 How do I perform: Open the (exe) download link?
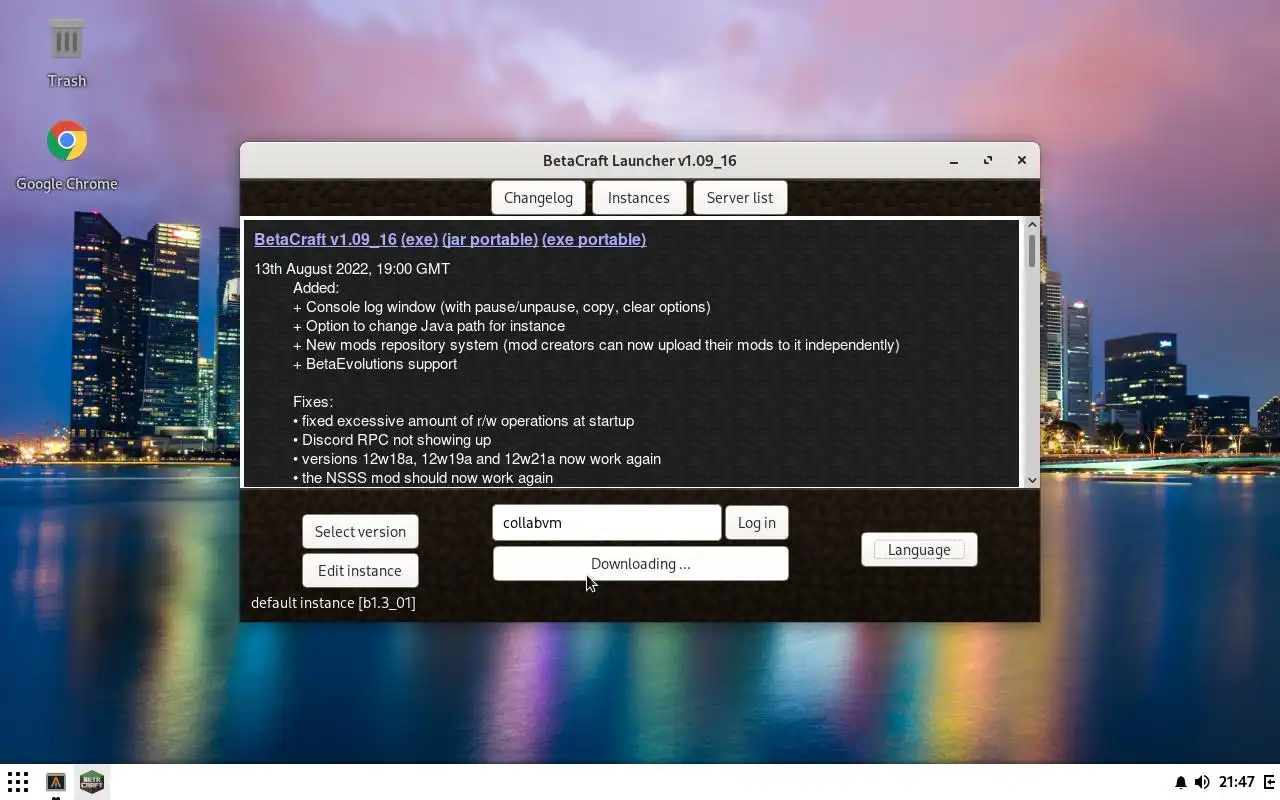click(x=419, y=239)
